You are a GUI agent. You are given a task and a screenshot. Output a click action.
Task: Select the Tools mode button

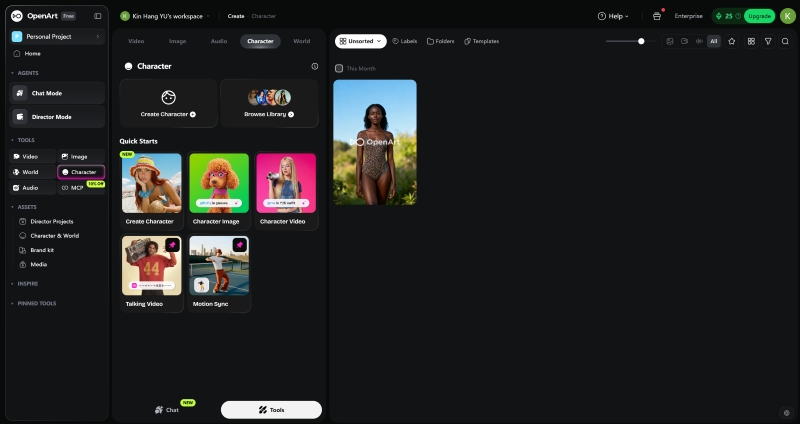point(271,410)
